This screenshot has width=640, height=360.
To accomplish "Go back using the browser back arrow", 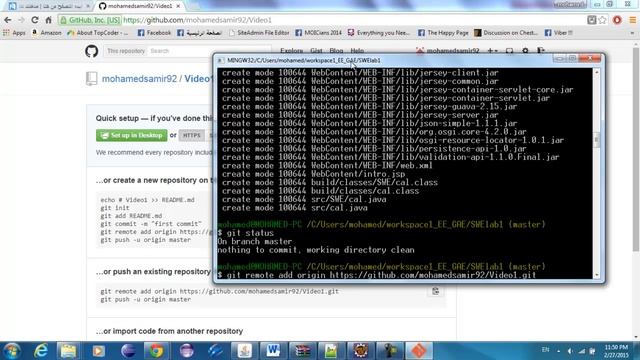I will (x=8, y=20).
